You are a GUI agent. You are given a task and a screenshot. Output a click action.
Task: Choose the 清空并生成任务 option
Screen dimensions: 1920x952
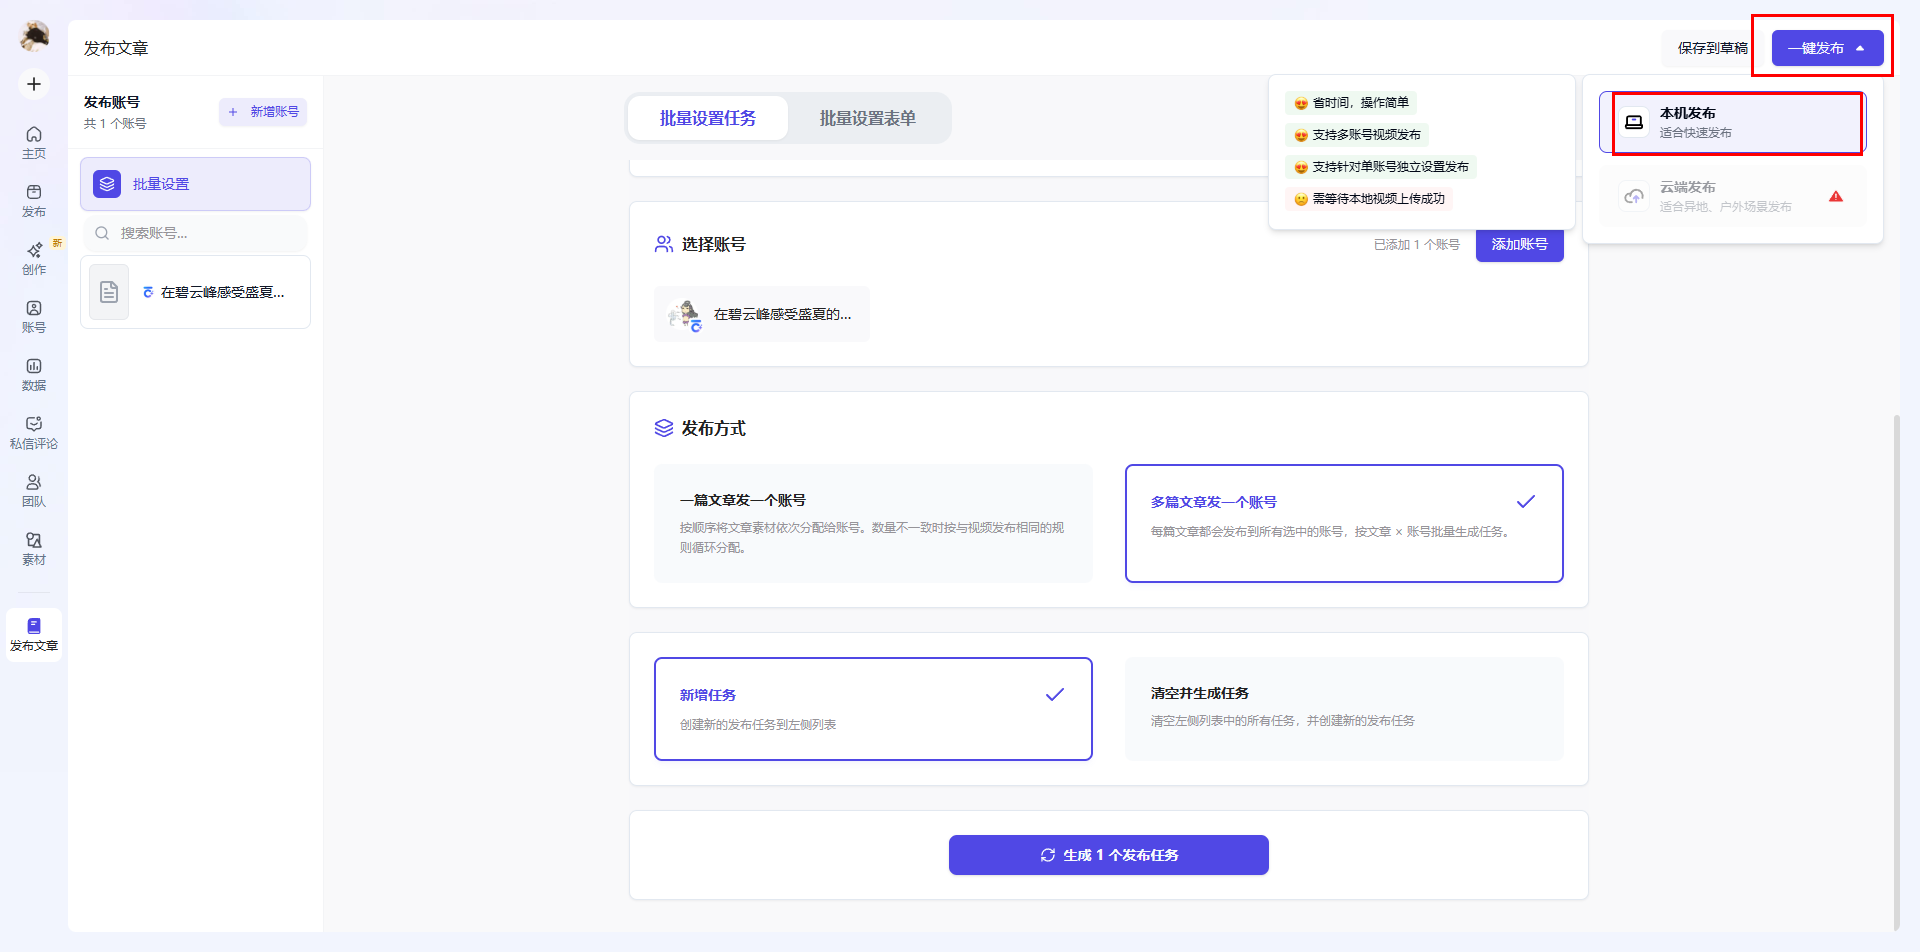click(1344, 709)
